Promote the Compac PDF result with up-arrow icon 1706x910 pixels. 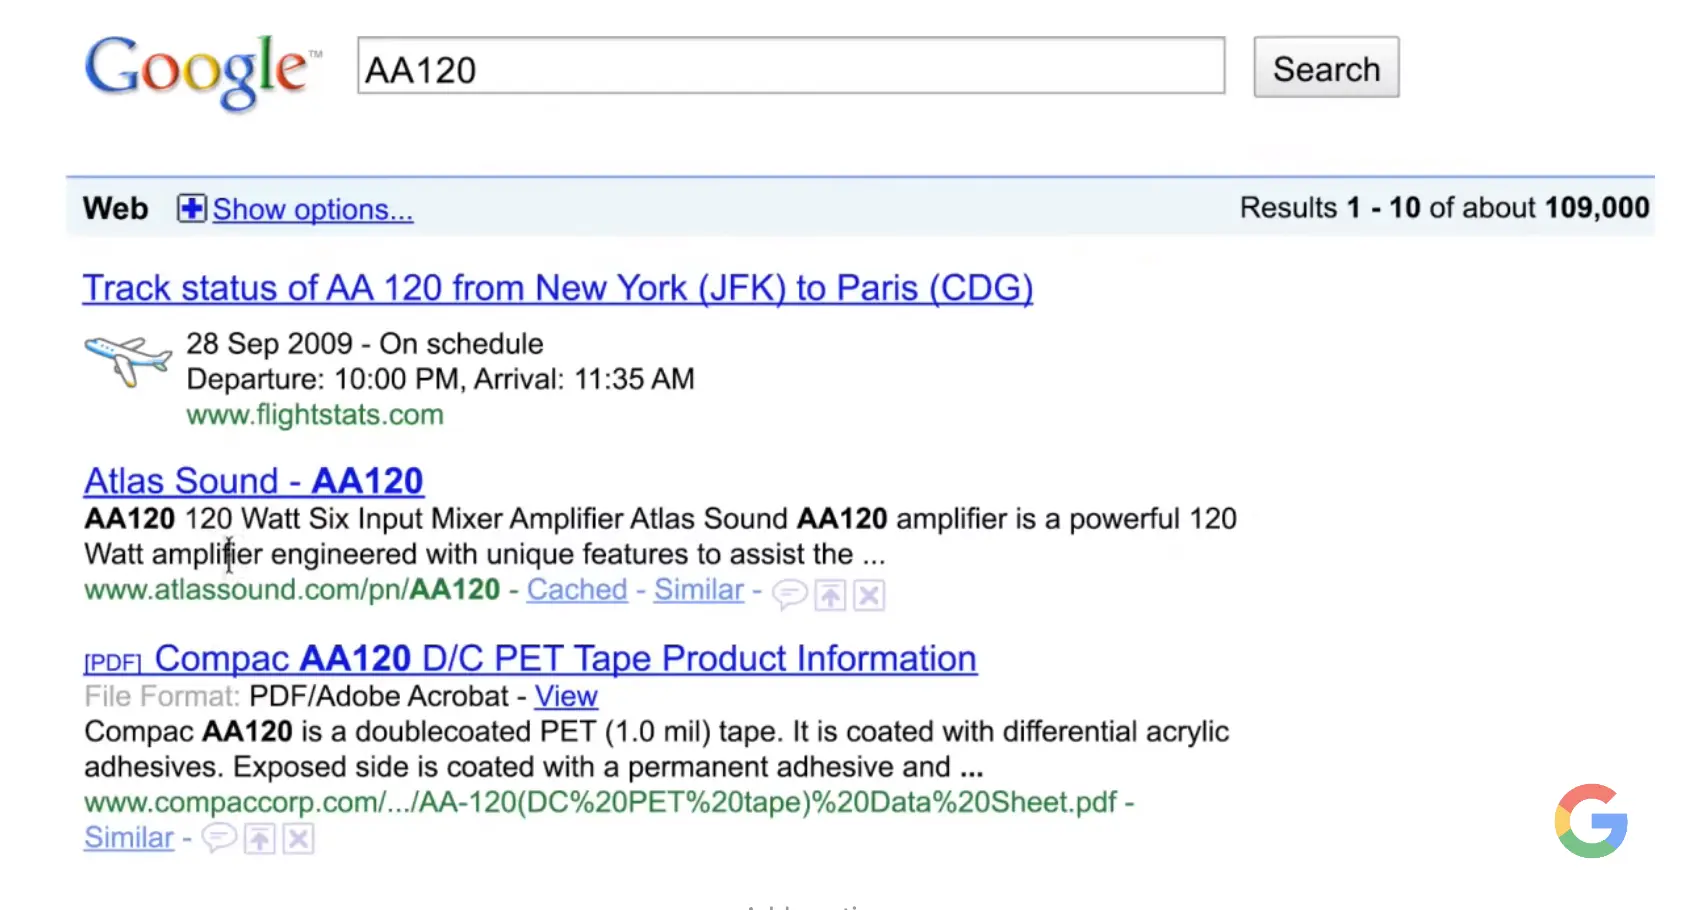[x=259, y=839]
